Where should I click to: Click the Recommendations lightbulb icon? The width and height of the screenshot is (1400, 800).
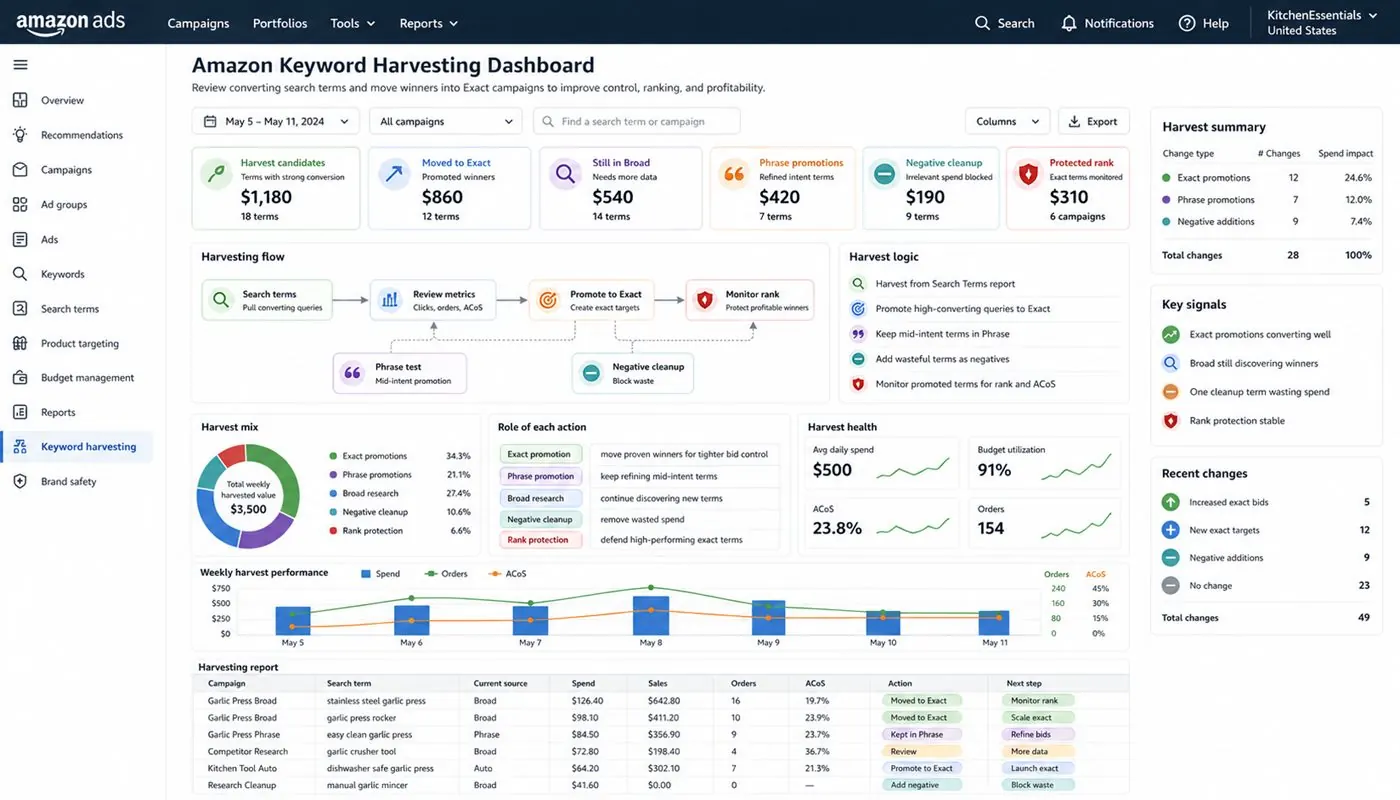20,135
